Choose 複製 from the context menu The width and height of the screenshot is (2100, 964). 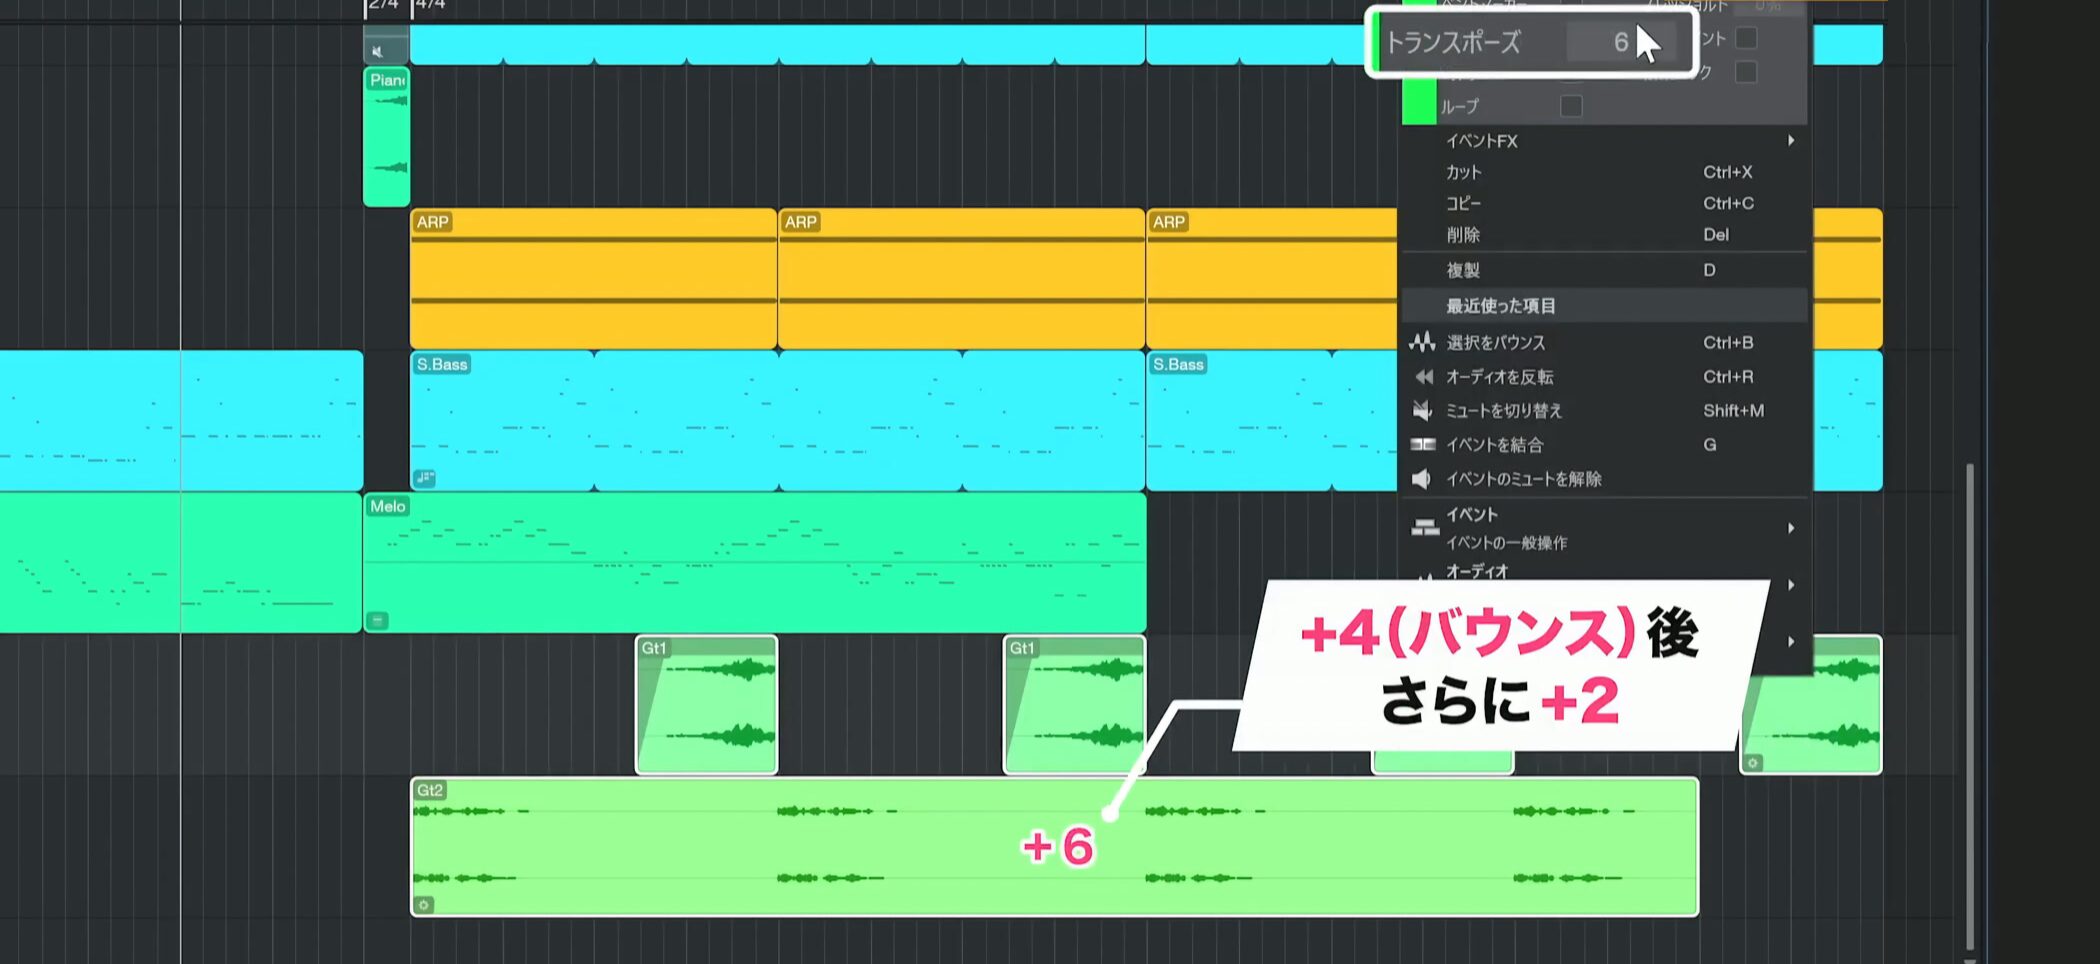pos(1463,270)
